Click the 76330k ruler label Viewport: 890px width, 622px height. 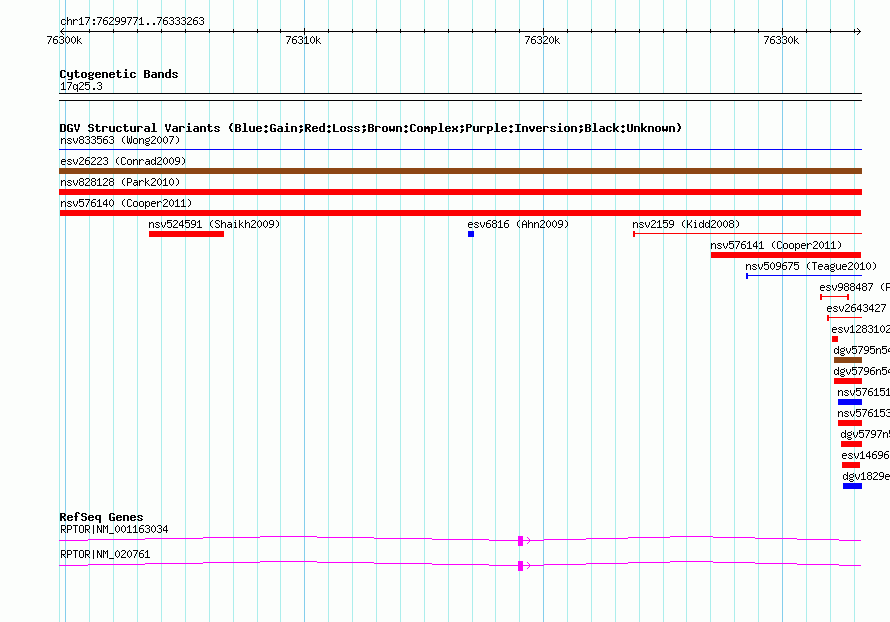click(781, 40)
